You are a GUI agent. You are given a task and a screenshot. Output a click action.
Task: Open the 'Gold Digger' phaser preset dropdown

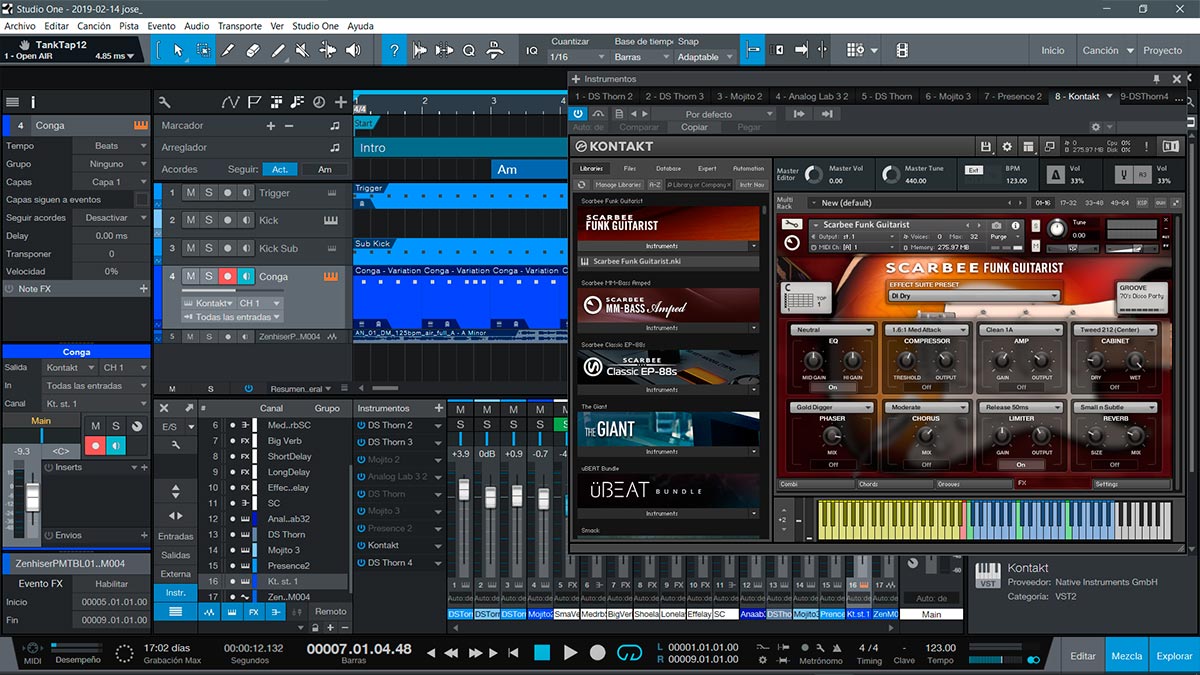point(833,407)
